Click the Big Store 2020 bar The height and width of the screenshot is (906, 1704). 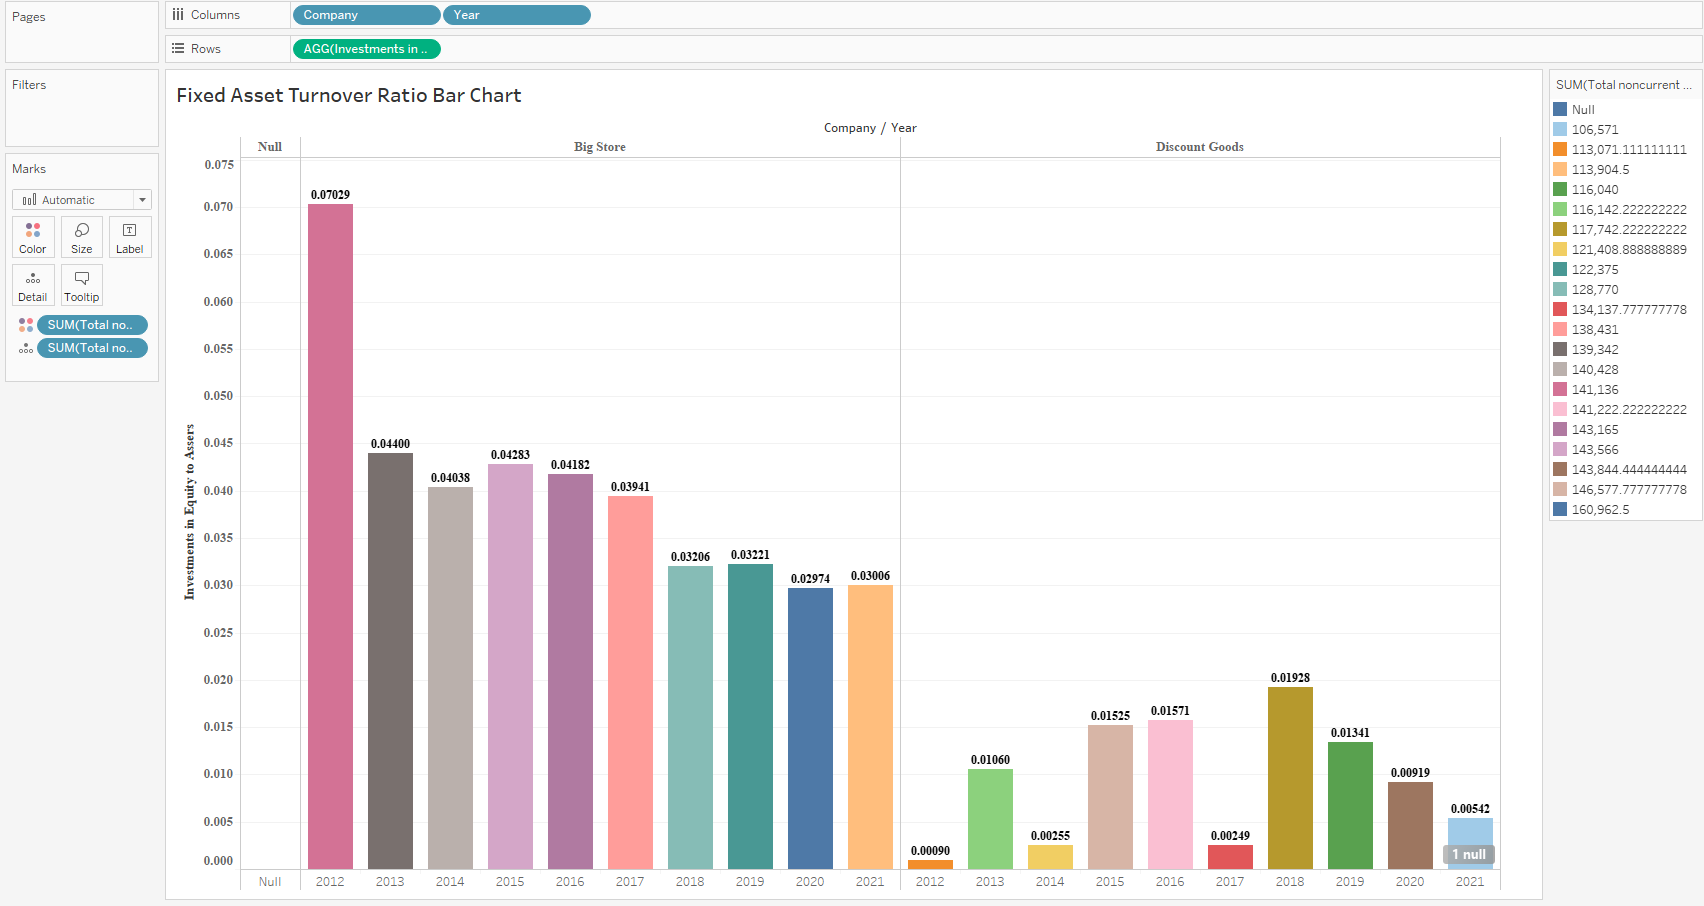point(810,728)
